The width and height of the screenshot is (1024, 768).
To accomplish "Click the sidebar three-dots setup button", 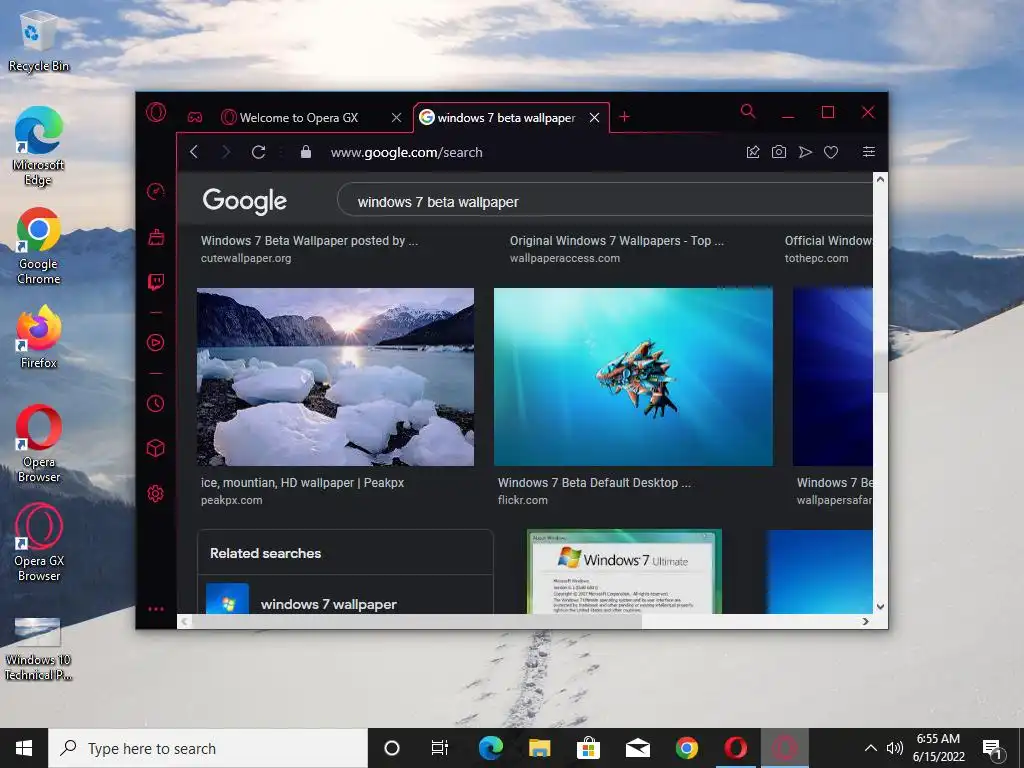I will (x=155, y=609).
